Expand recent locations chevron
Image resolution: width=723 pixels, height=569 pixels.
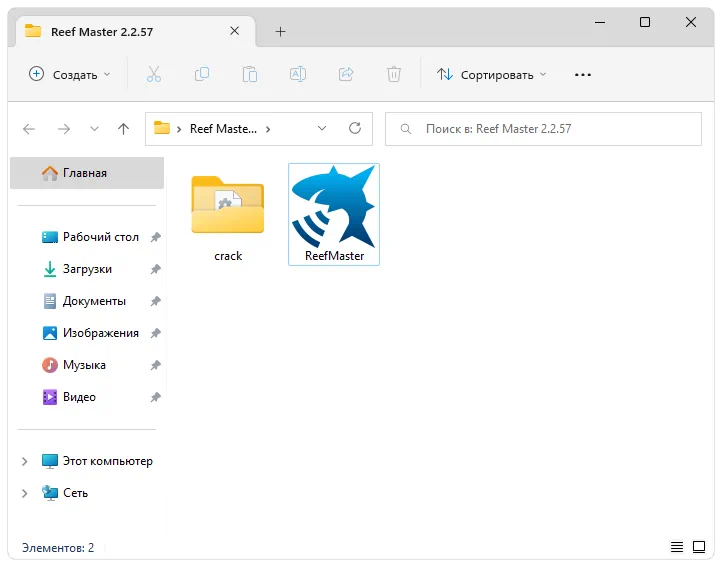coord(94,129)
